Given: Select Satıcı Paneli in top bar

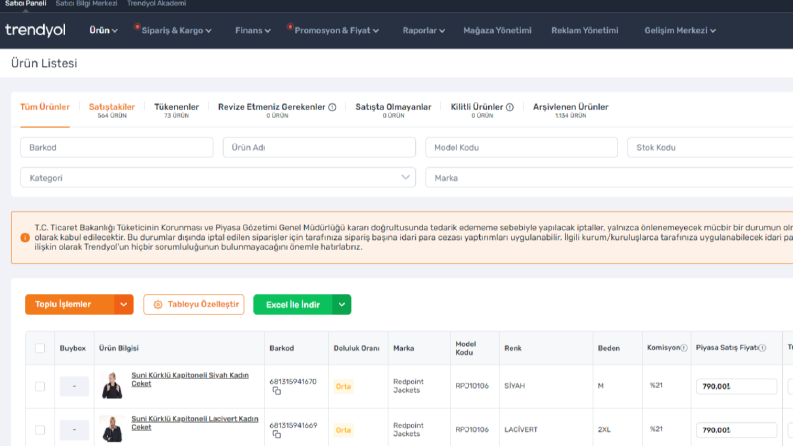Looking at the screenshot, I should (x=25, y=4).
